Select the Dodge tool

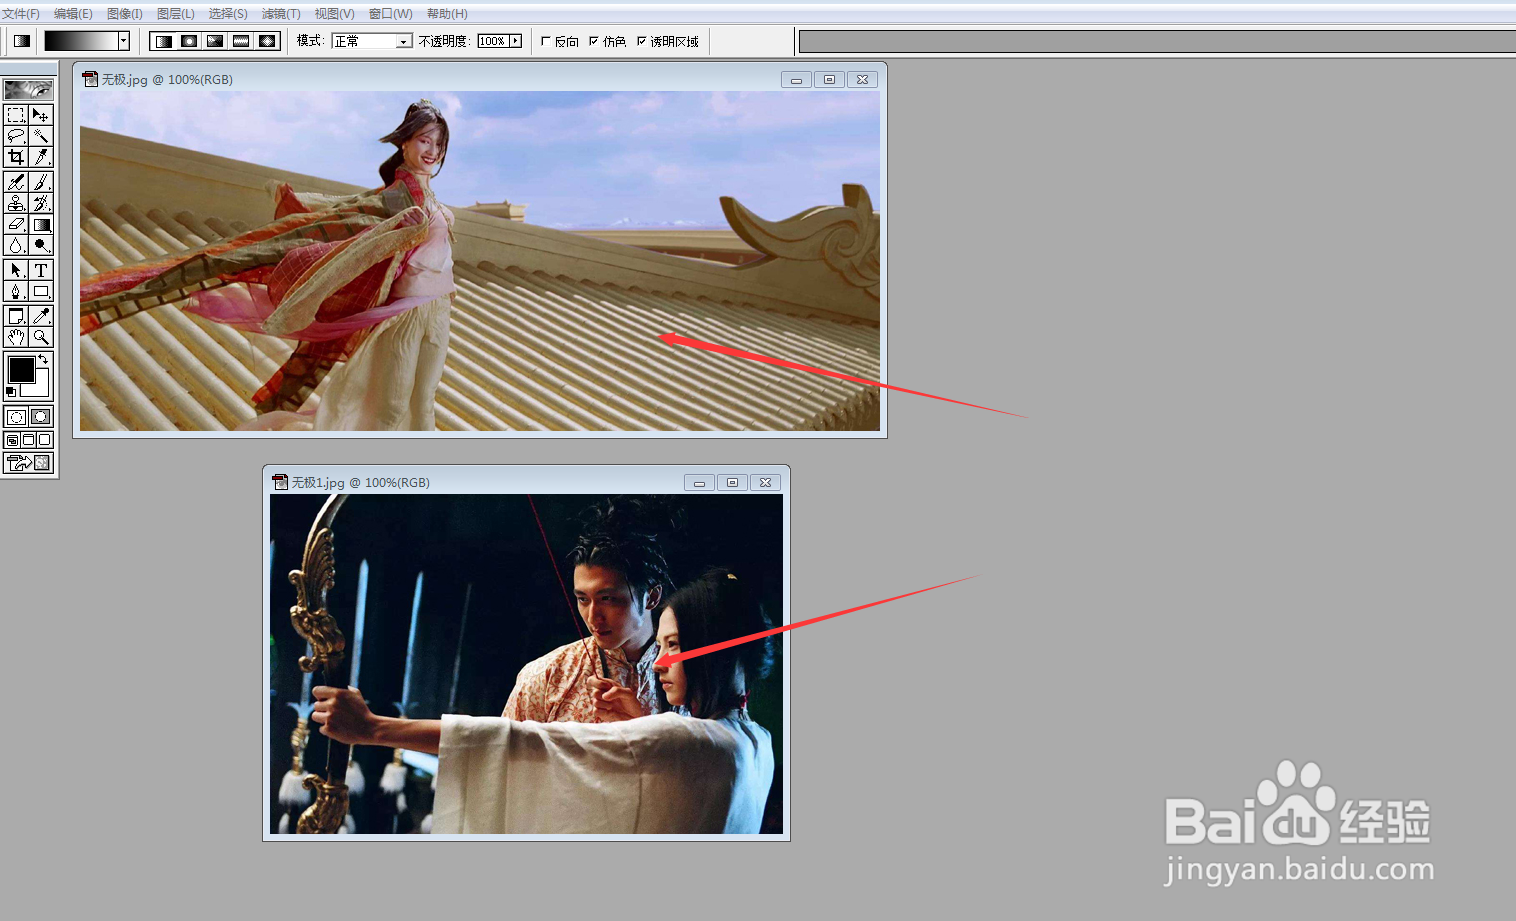tap(41, 245)
